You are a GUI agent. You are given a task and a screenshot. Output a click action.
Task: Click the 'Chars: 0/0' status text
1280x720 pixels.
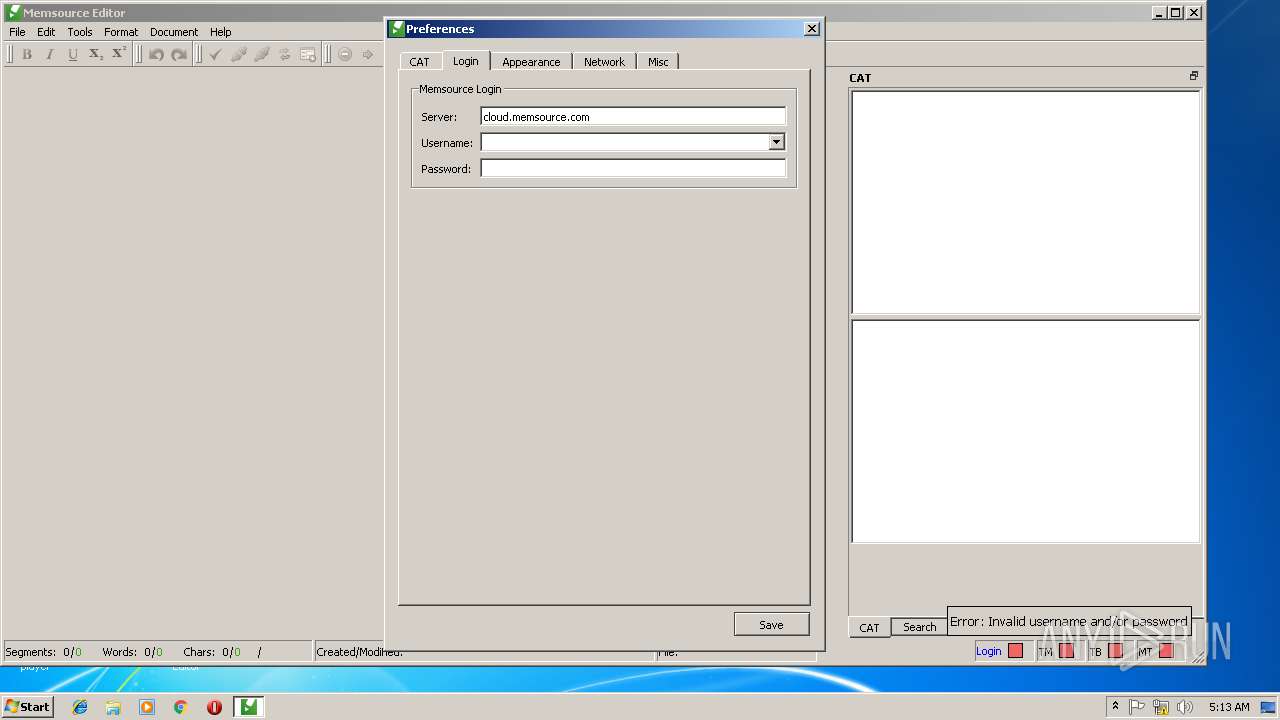pos(212,652)
